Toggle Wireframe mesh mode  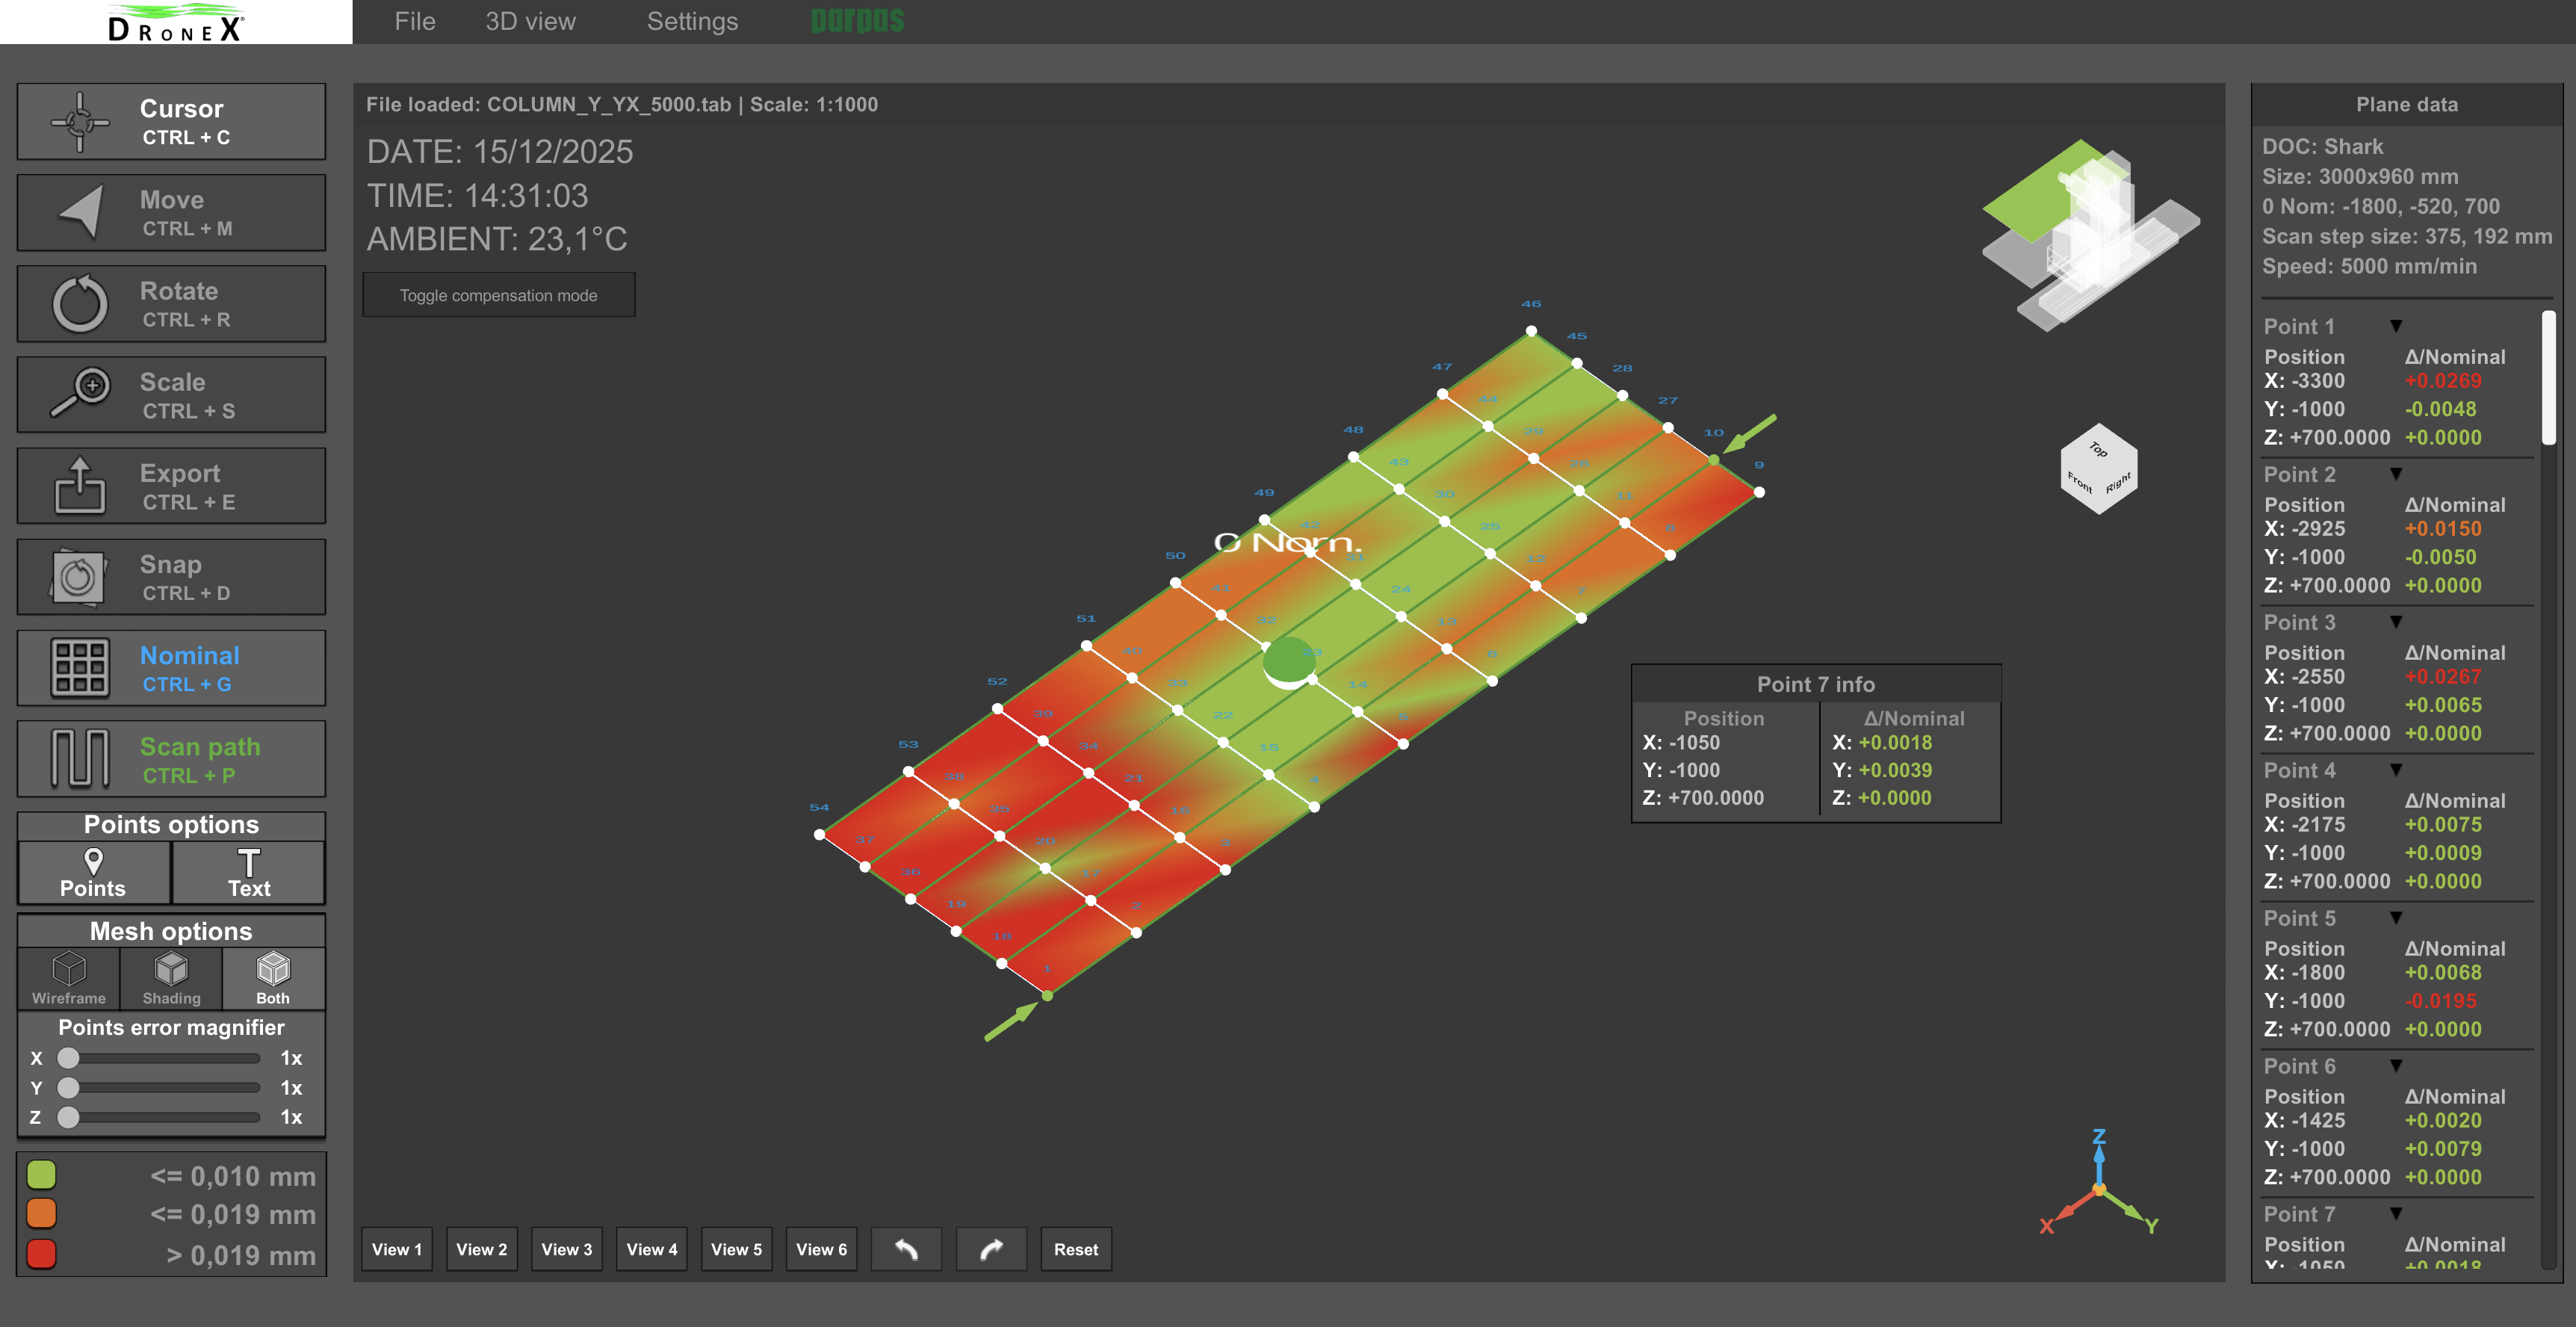pos(67,977)
